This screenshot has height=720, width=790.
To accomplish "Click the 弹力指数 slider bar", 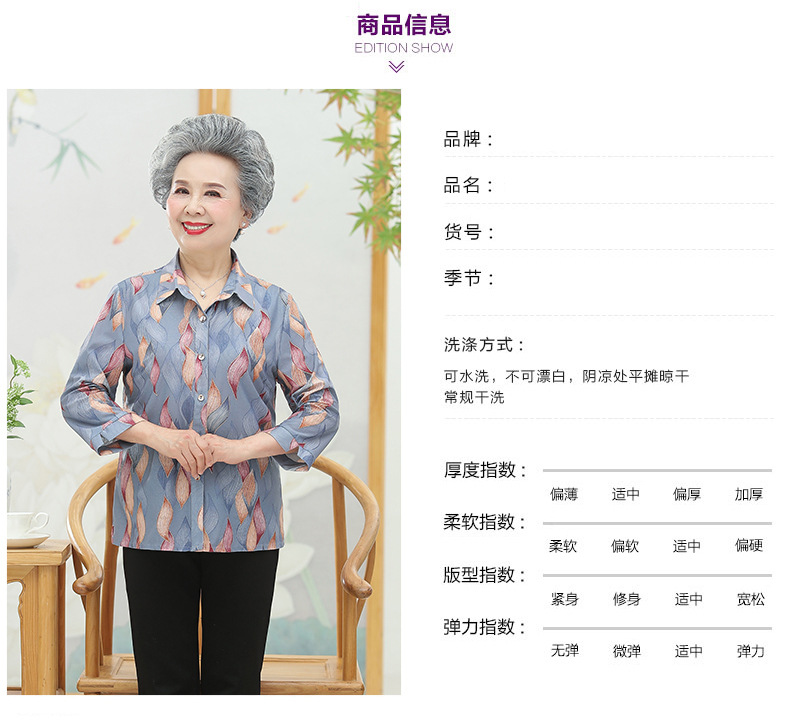I will tap(657, 628).
